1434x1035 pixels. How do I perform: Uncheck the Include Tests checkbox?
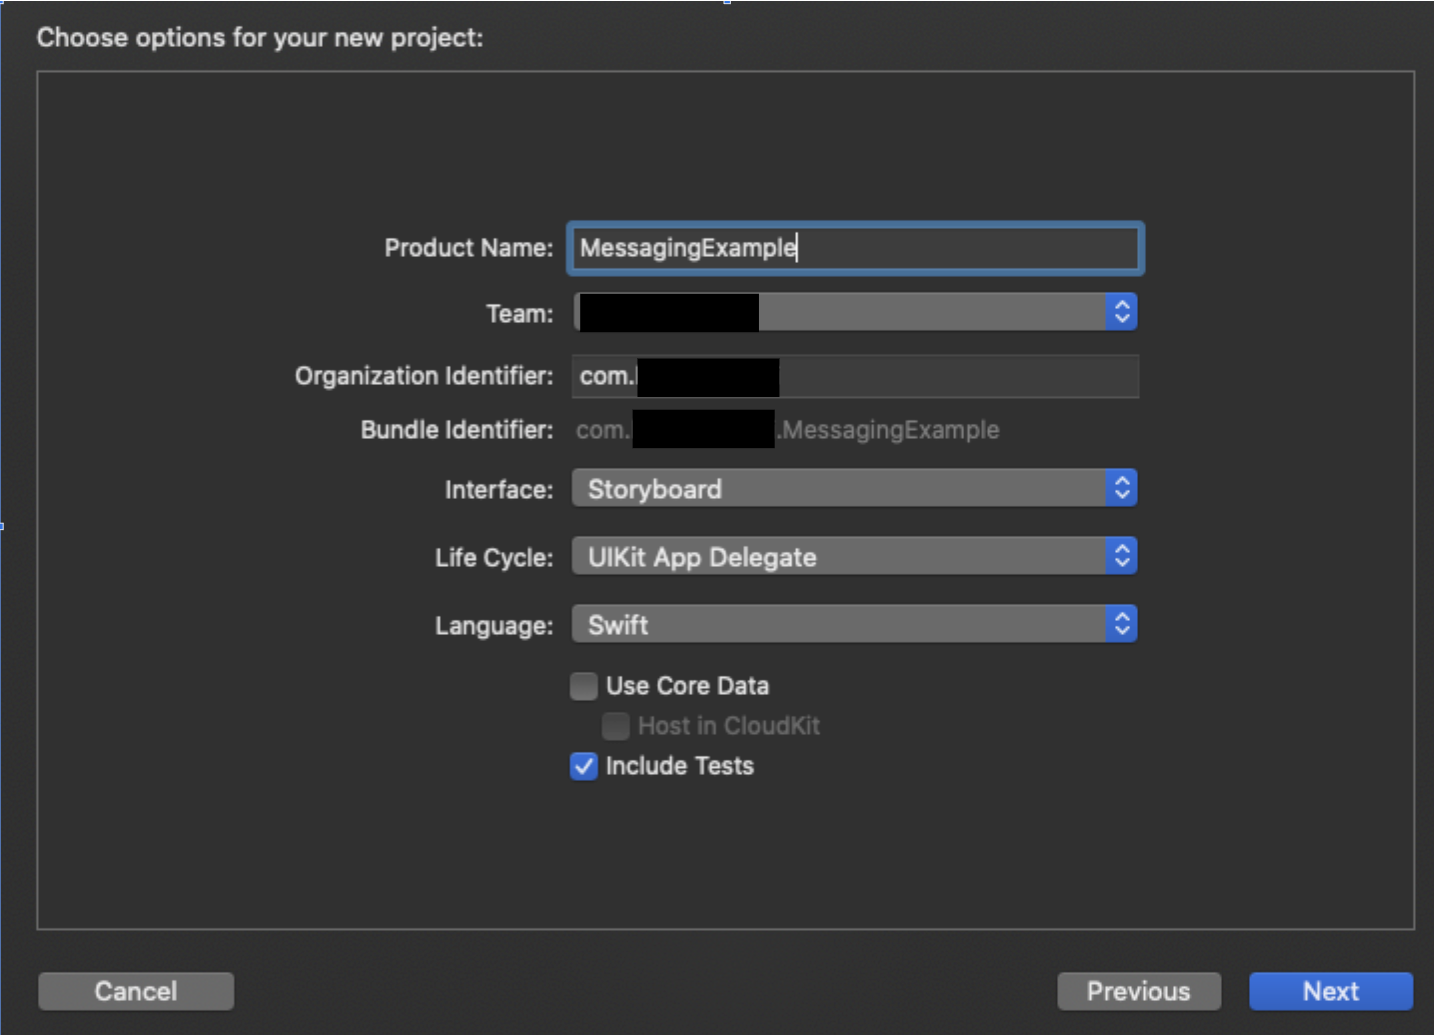[x=584, y=766]
